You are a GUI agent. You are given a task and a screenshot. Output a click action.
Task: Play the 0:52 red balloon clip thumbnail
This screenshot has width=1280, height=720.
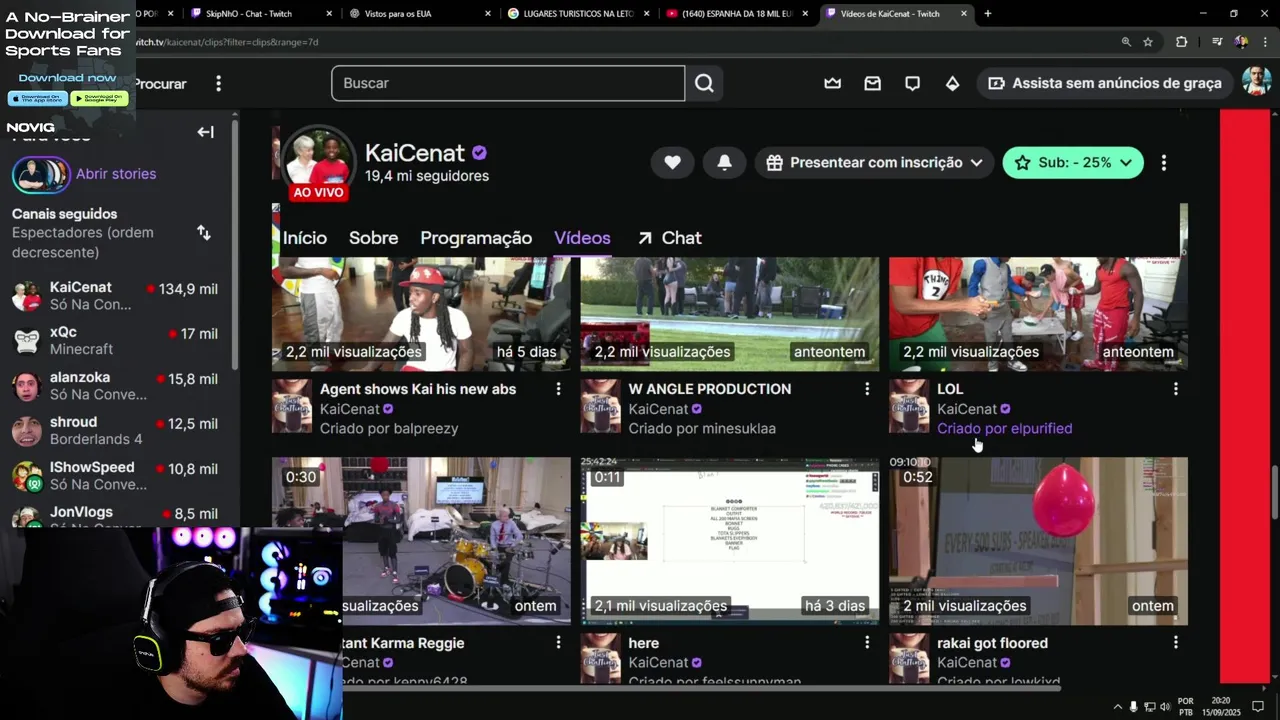pos(1038,541)
